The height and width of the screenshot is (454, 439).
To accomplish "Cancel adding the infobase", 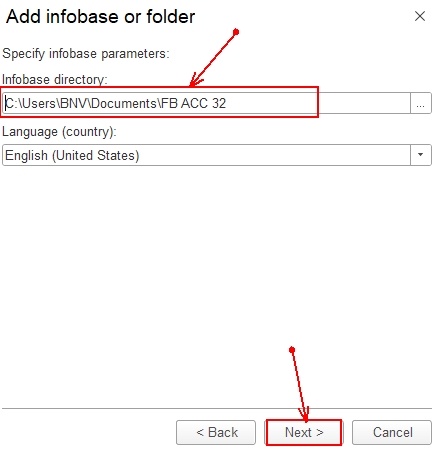I will [x=392, y=432].
